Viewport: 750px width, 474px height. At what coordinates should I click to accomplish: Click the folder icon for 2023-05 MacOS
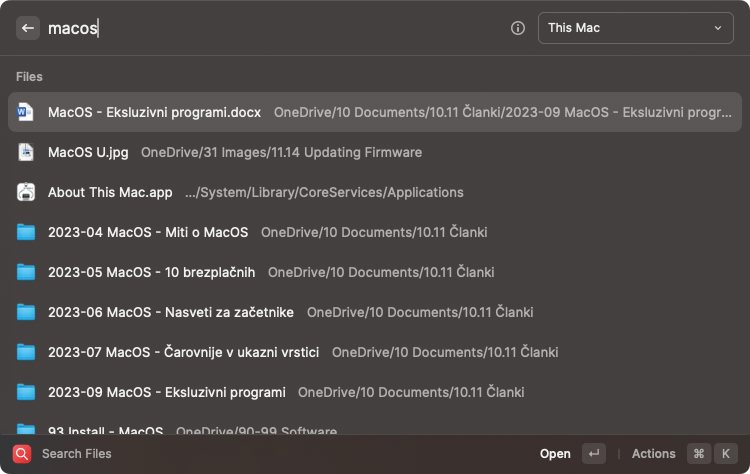[x=26, y=272]
